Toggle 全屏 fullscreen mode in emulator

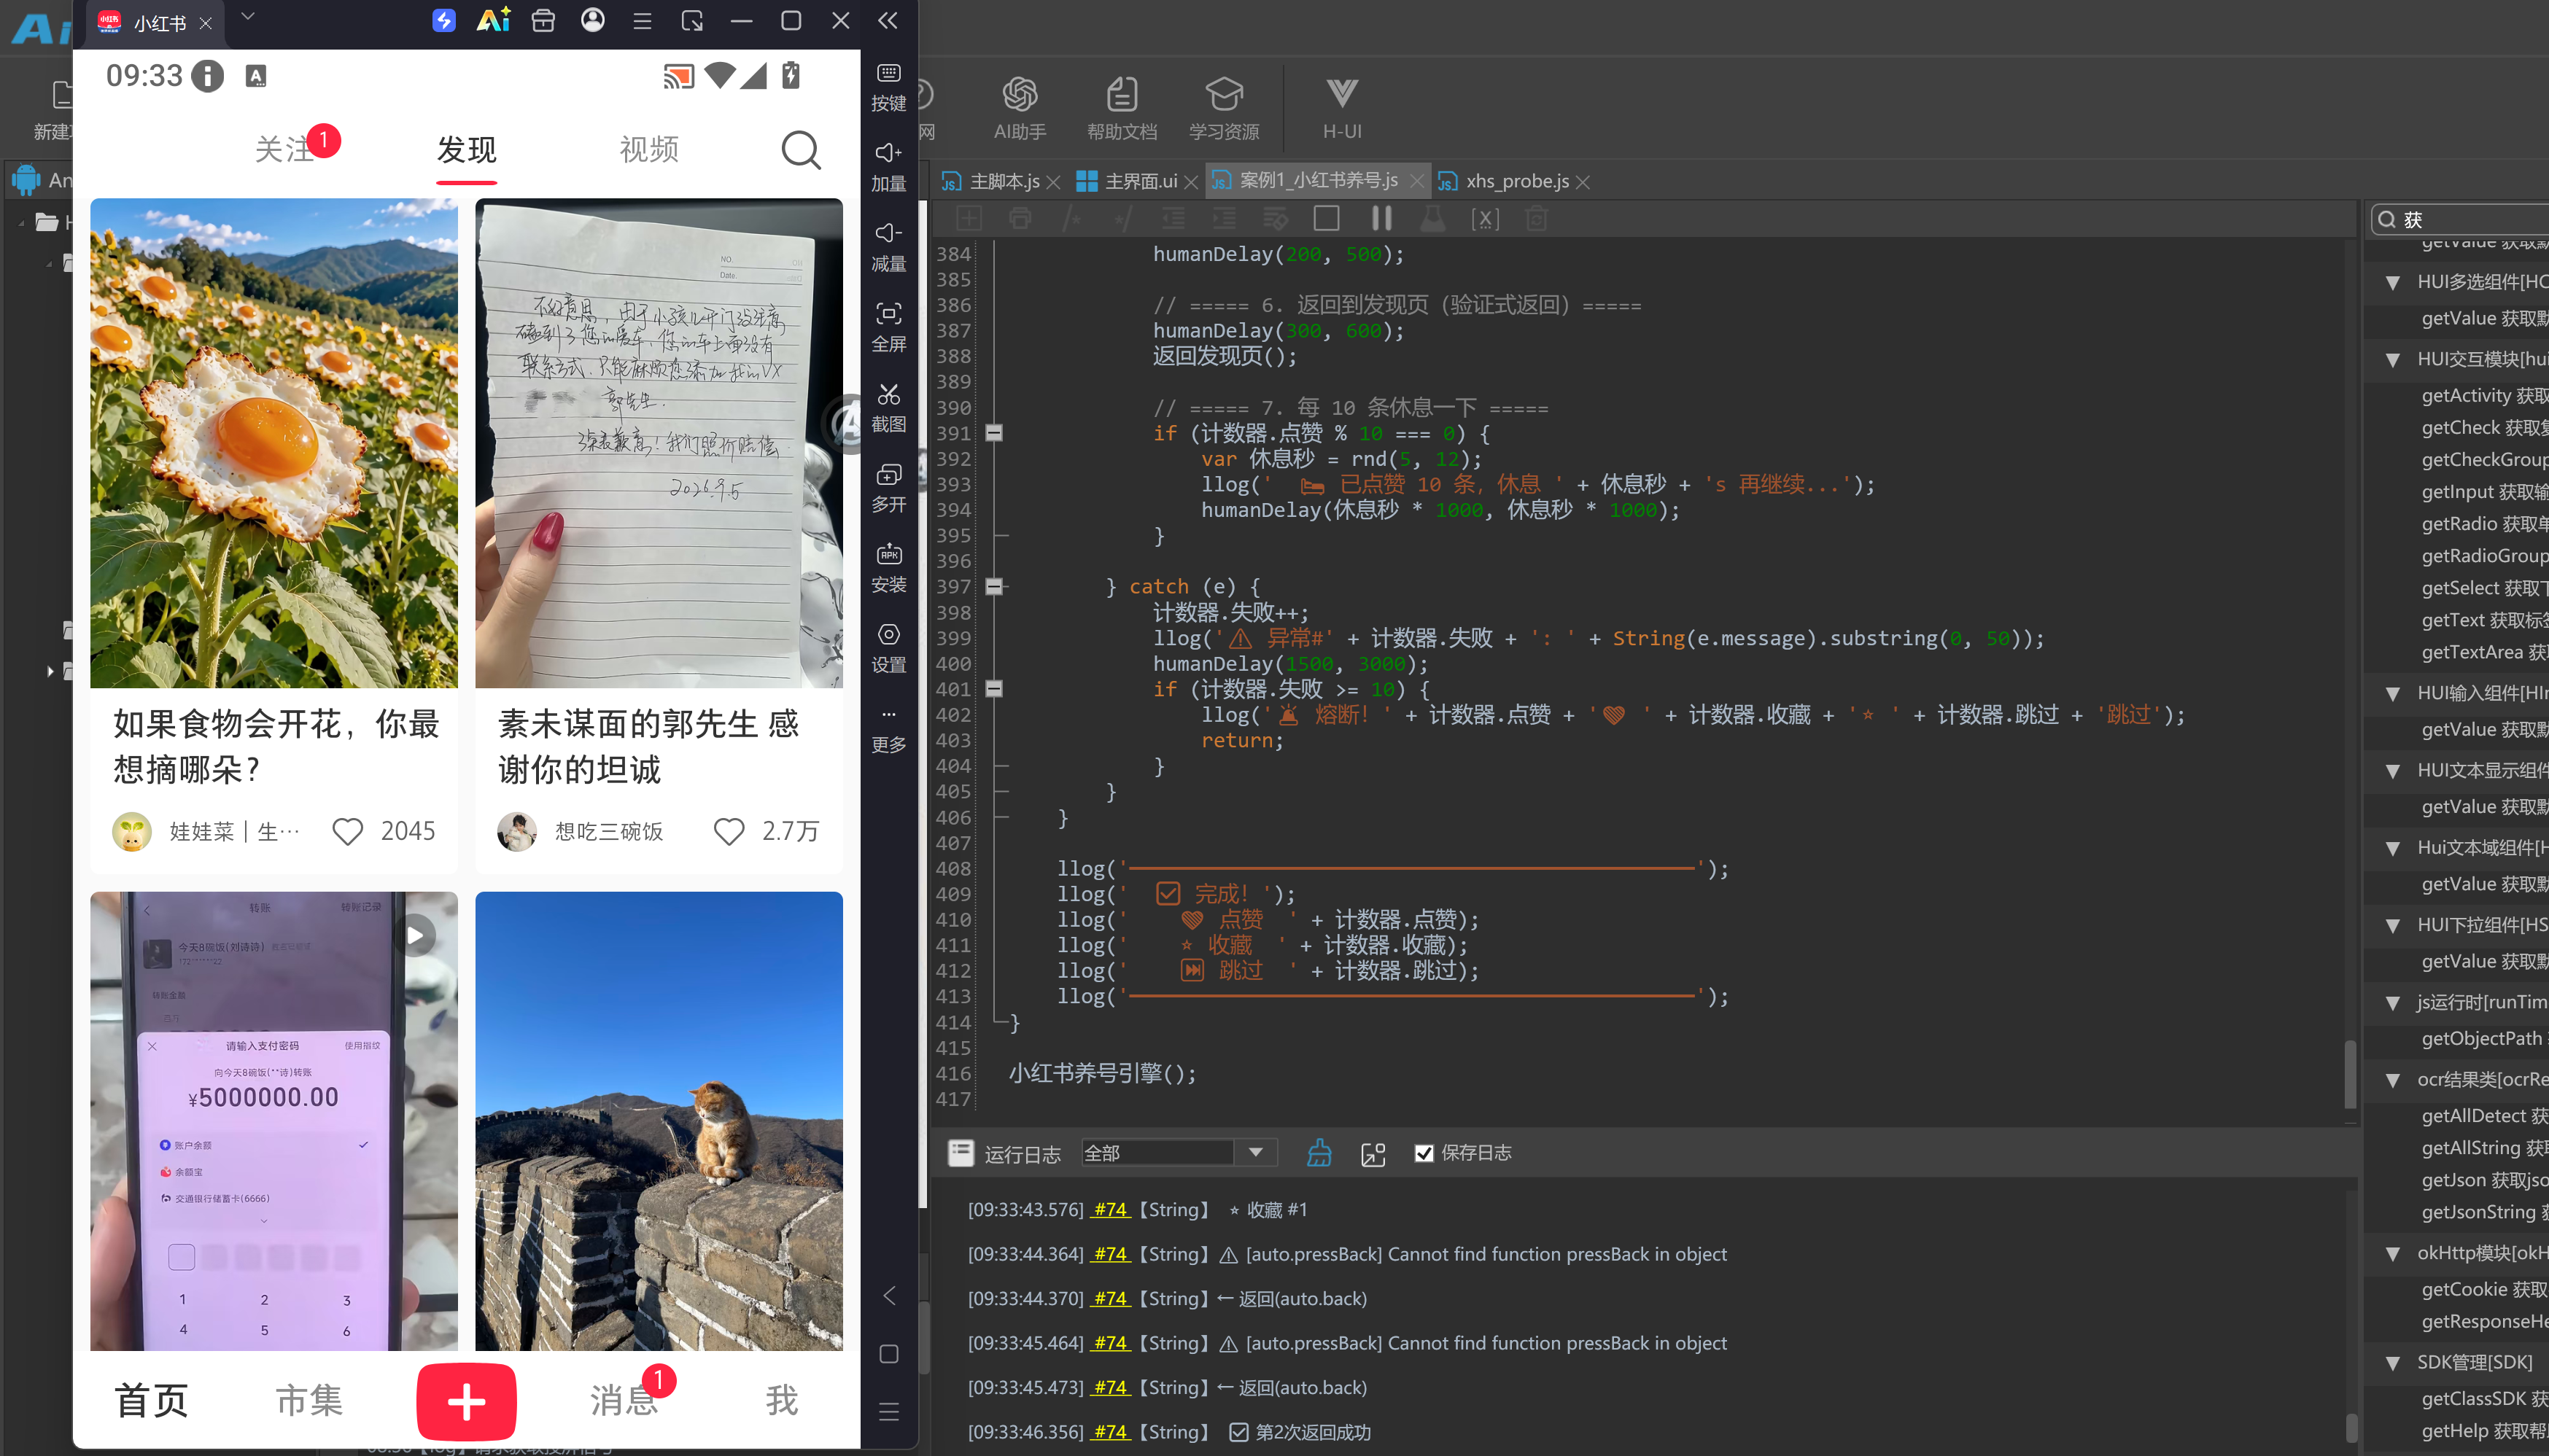tap(888, 327)
